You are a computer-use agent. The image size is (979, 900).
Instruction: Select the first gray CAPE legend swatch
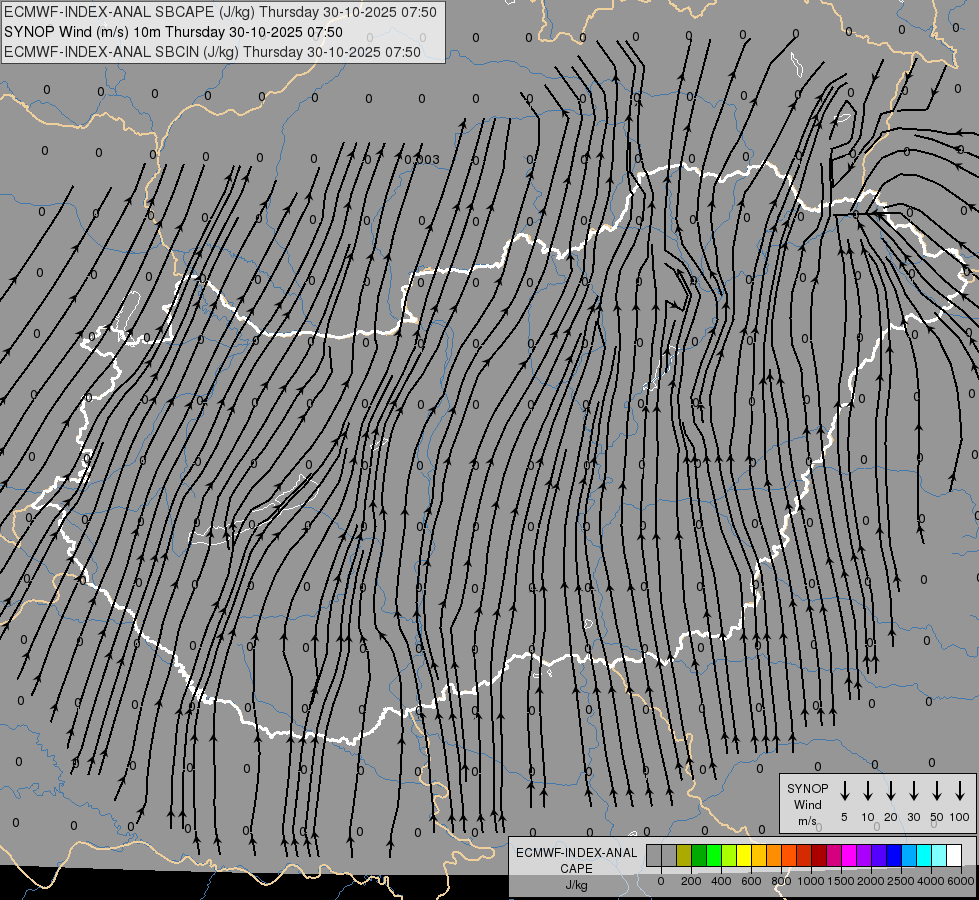click(x=654, y=855)
